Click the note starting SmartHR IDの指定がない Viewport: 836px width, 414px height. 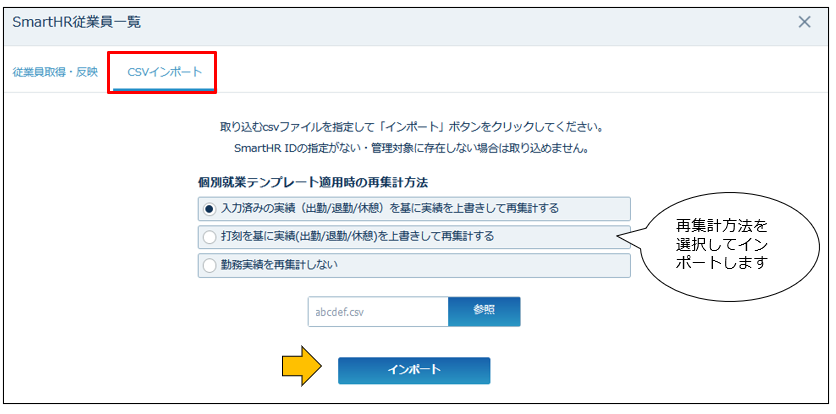point(412,149)
